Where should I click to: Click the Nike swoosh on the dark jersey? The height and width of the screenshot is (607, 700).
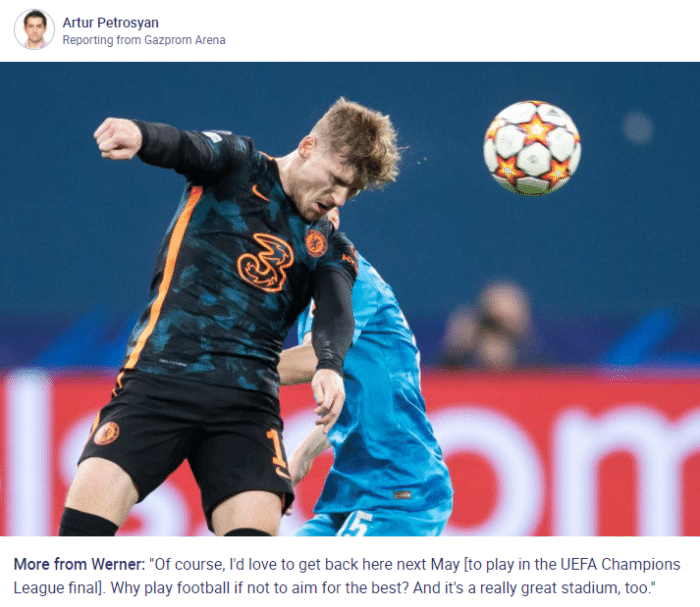tap(259, 194)
